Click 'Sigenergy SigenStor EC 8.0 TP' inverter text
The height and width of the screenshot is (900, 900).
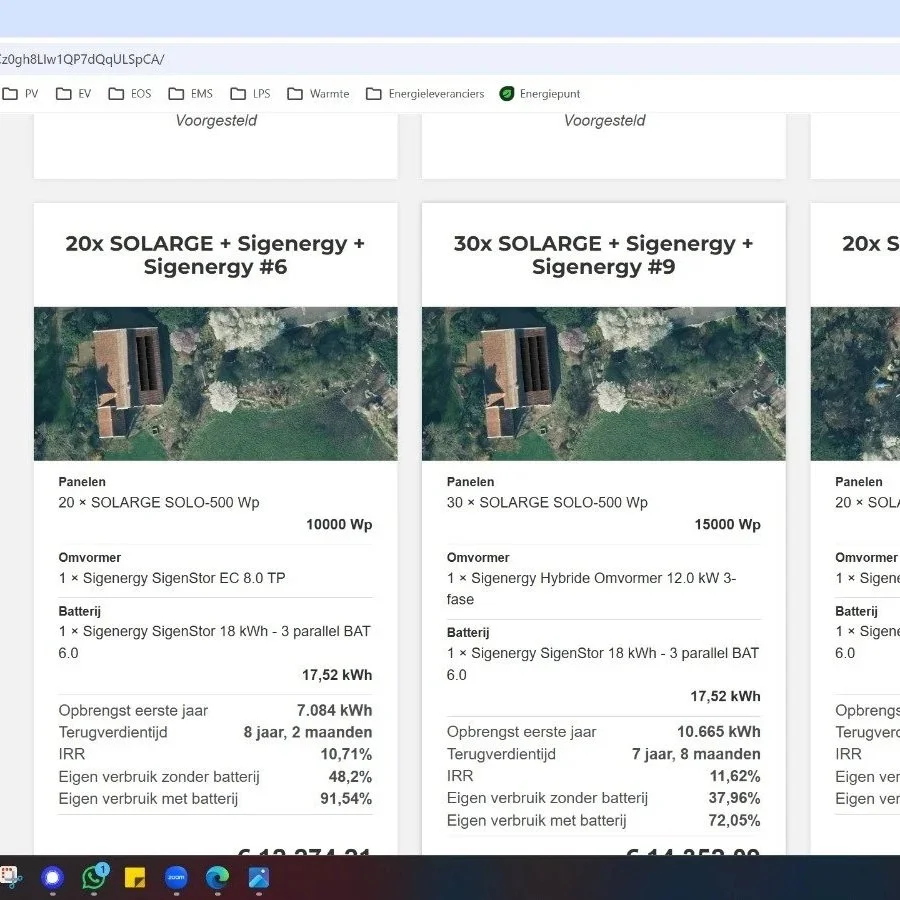coord(184,578)
